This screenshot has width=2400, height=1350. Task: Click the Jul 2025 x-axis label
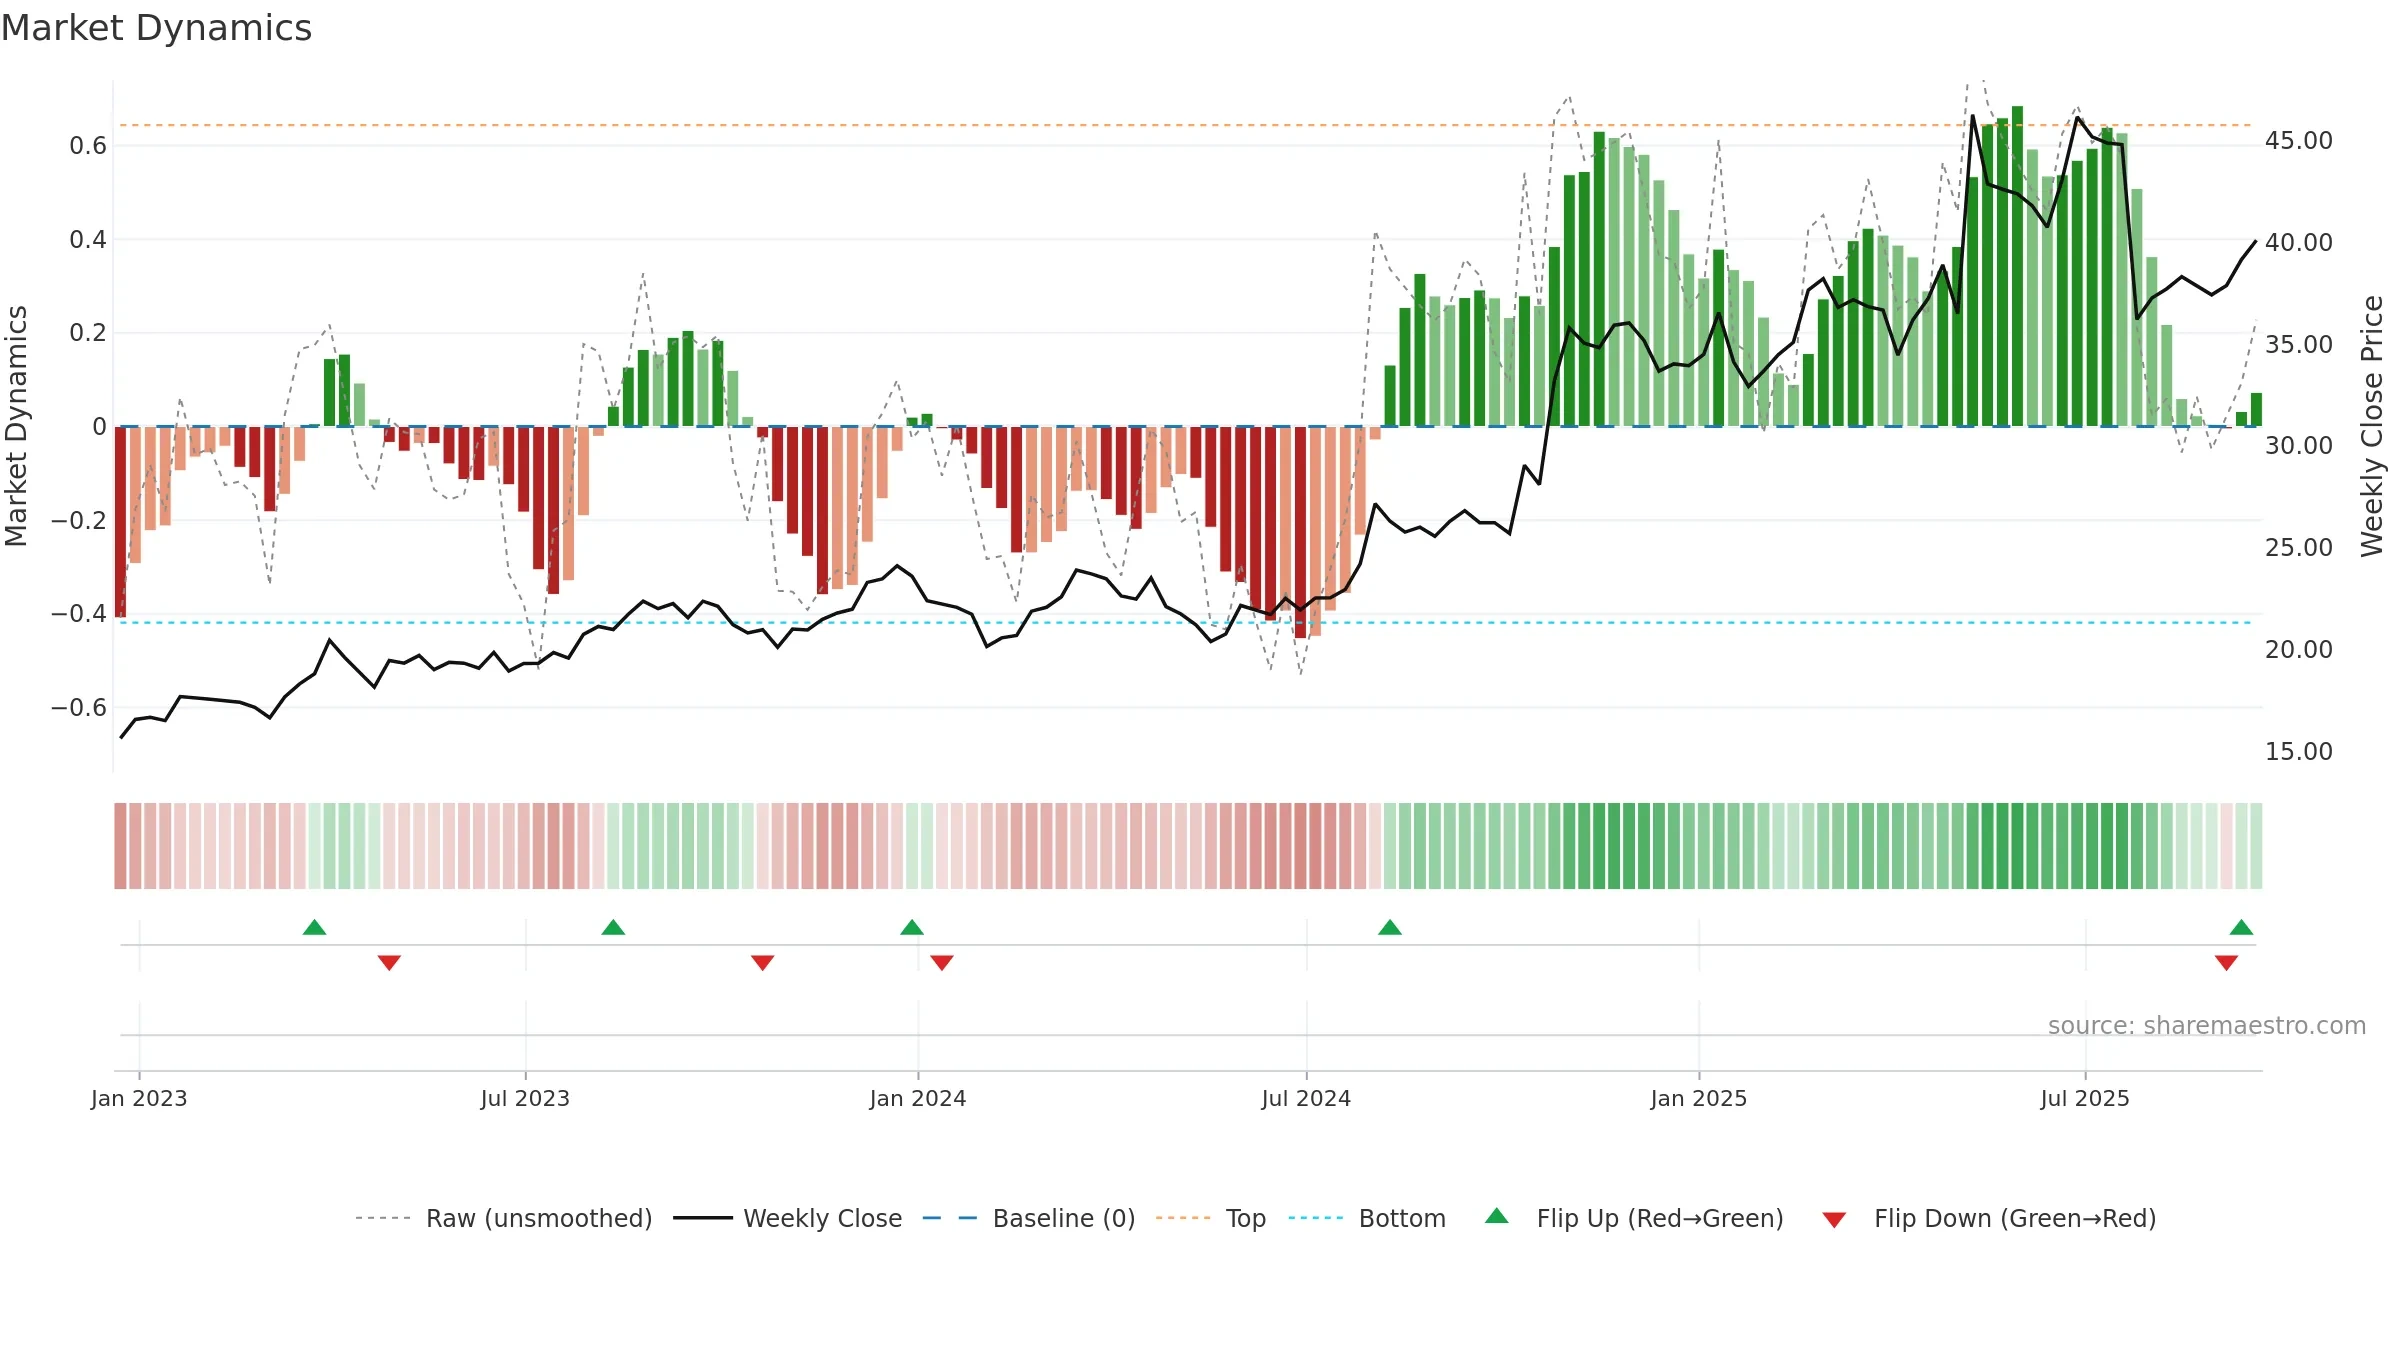tap(2085, 1098)
